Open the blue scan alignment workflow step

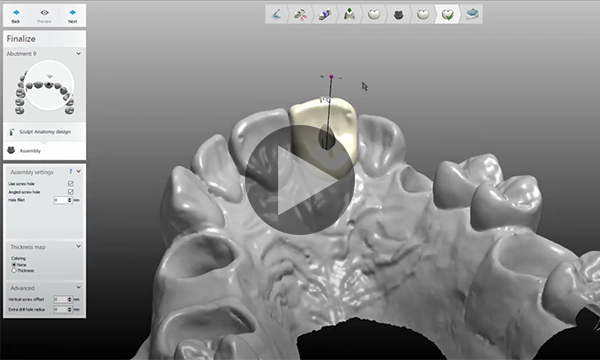point(324,15)
